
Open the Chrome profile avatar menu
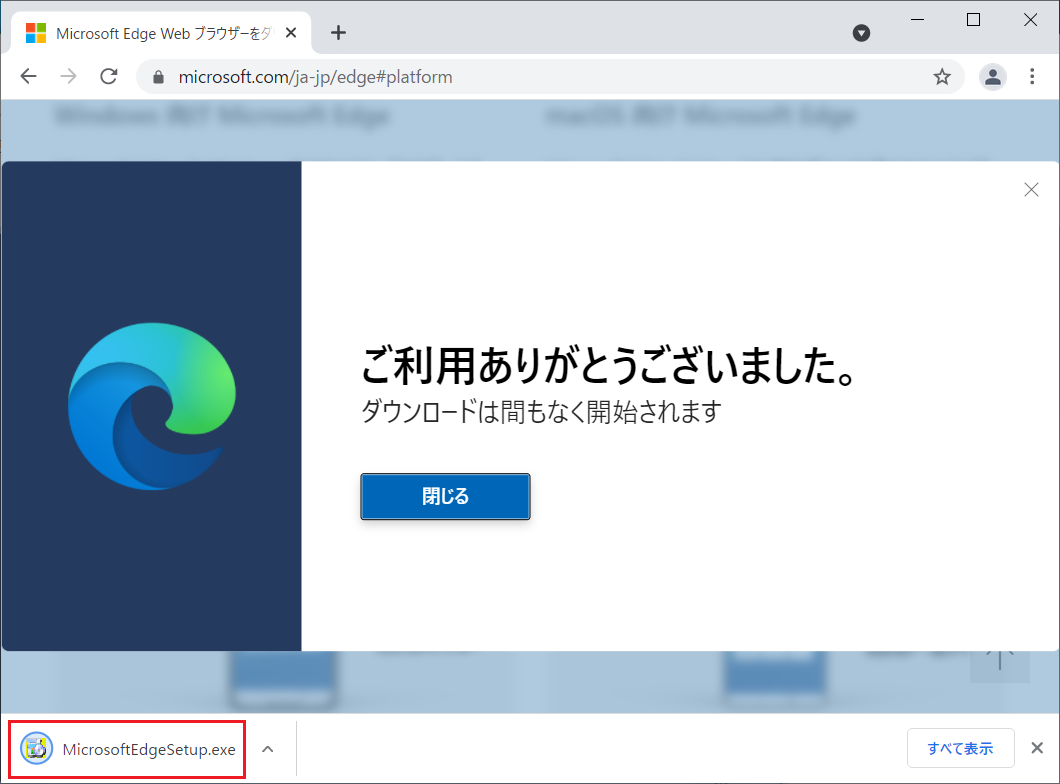coord(992,77)
